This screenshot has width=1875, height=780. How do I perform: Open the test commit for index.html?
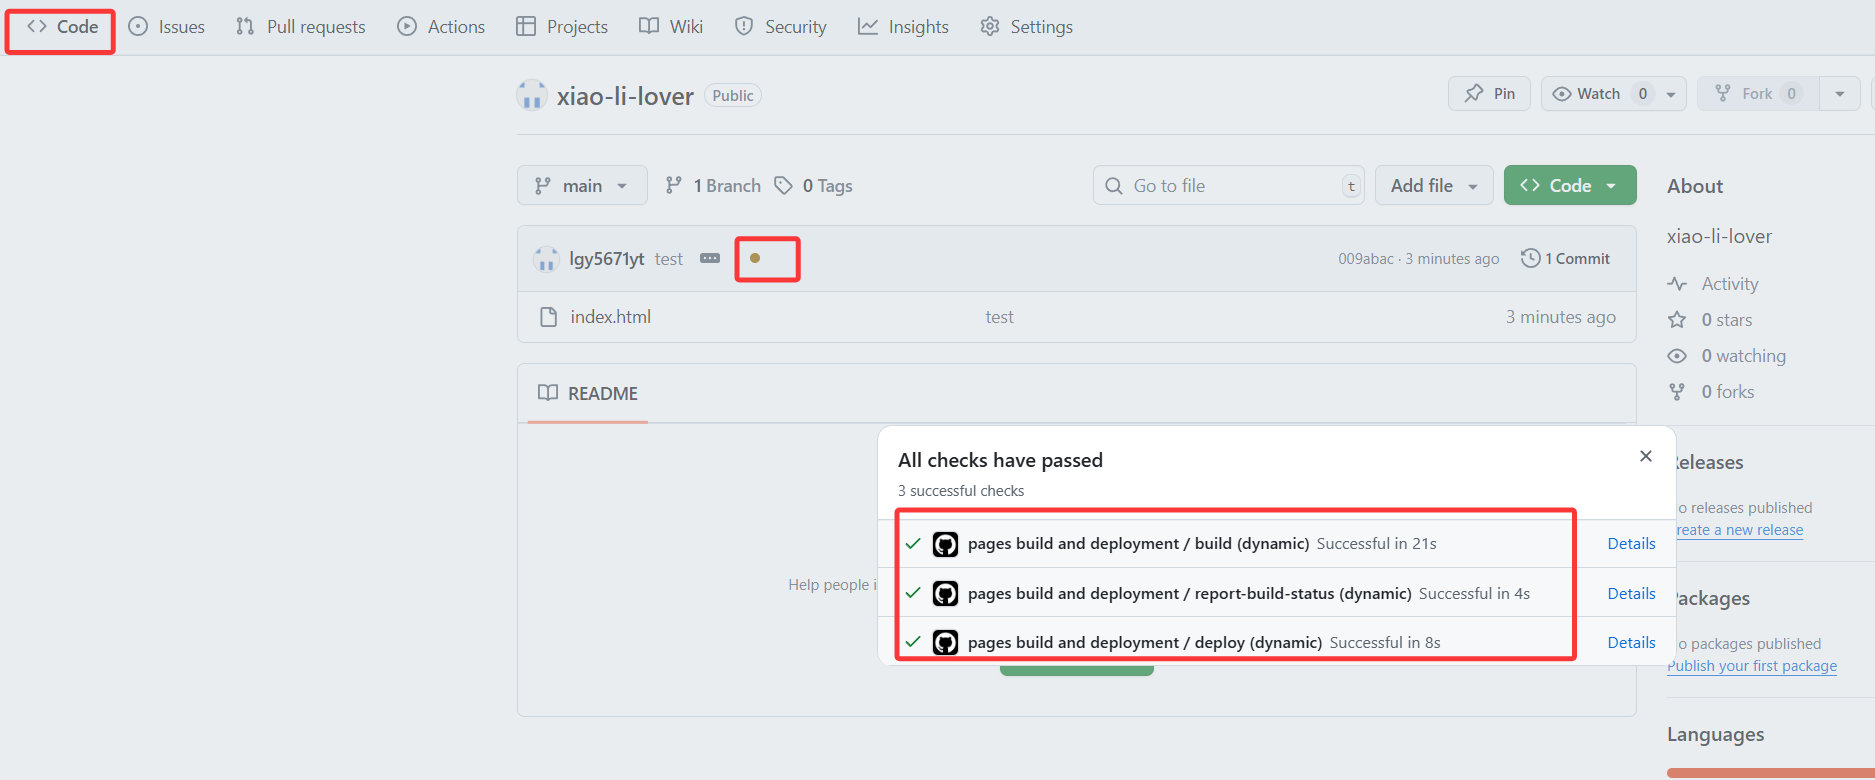[x=999, y=317]
